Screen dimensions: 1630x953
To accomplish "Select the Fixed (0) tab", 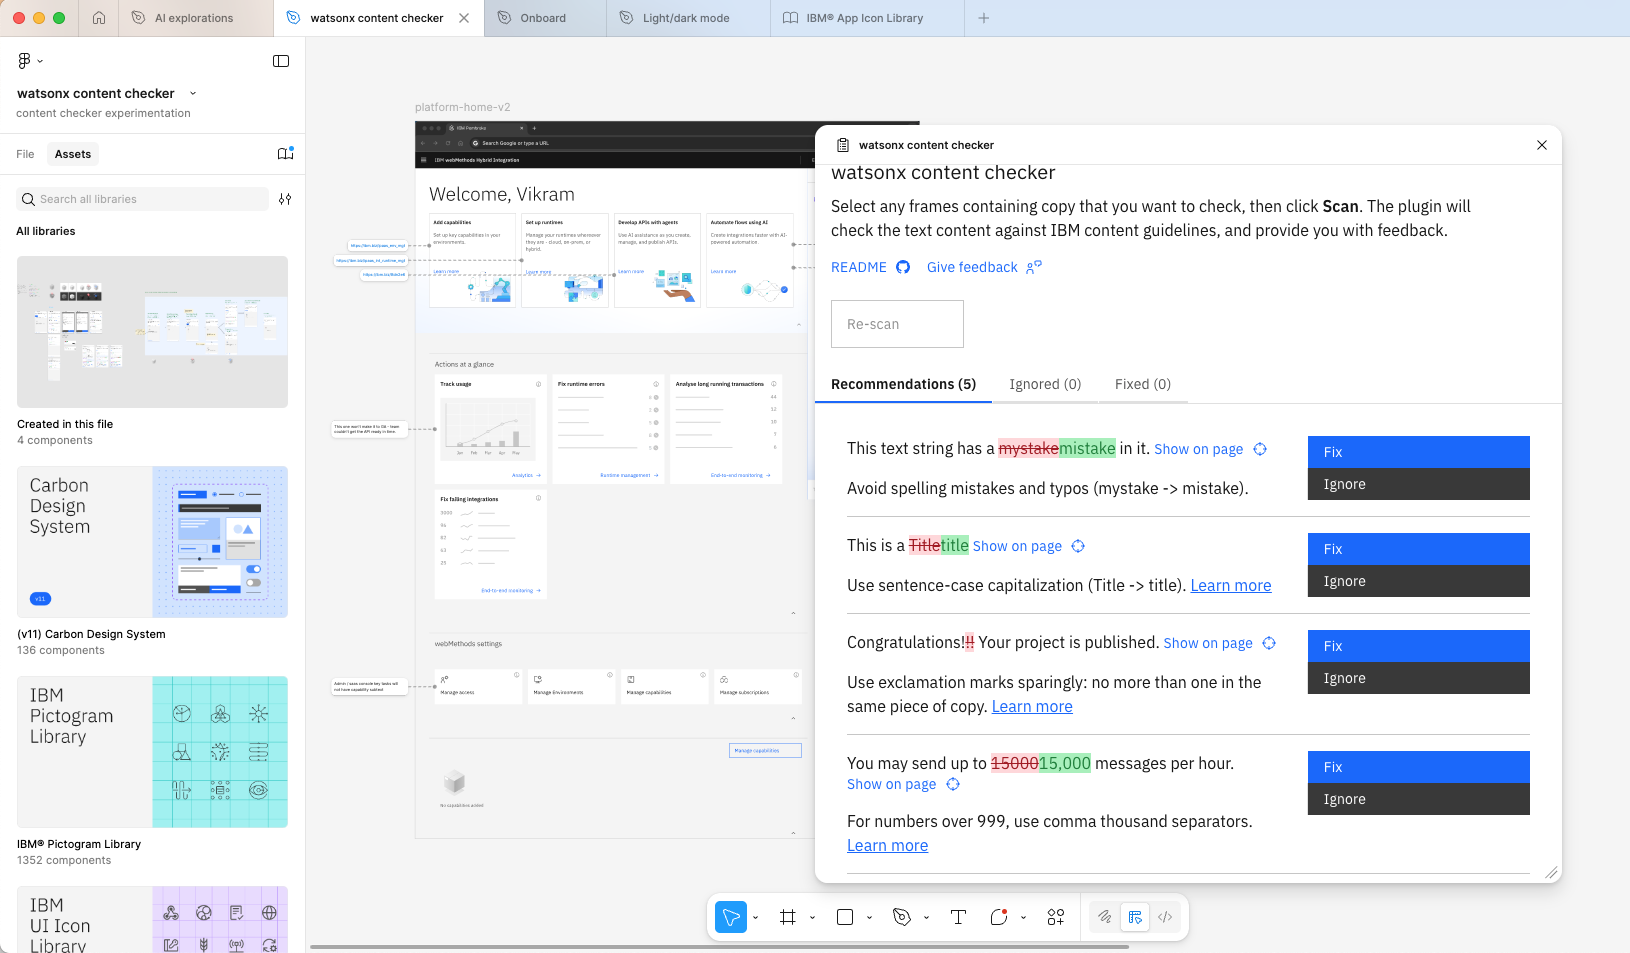I will (1143, 384).
